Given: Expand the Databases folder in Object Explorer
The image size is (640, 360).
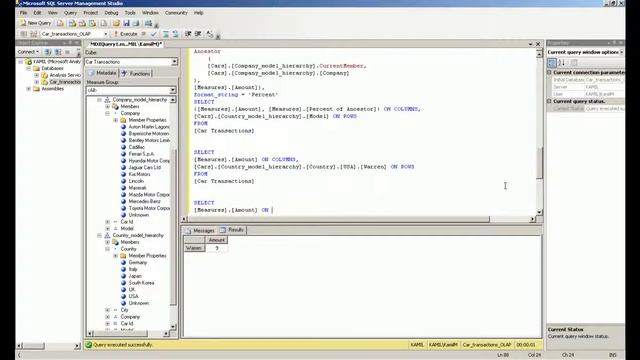Looking at the screenshot, I should tap(29, 69).
